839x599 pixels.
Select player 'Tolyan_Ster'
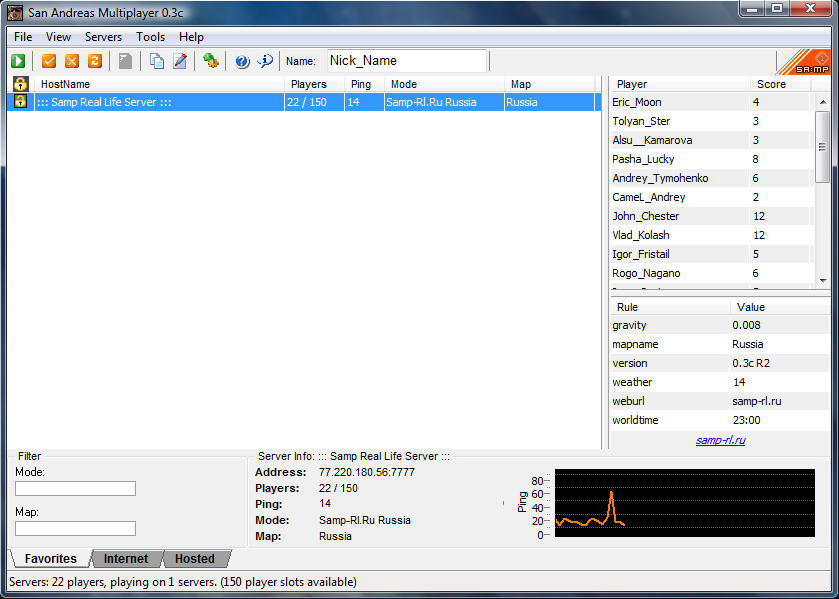641,122
